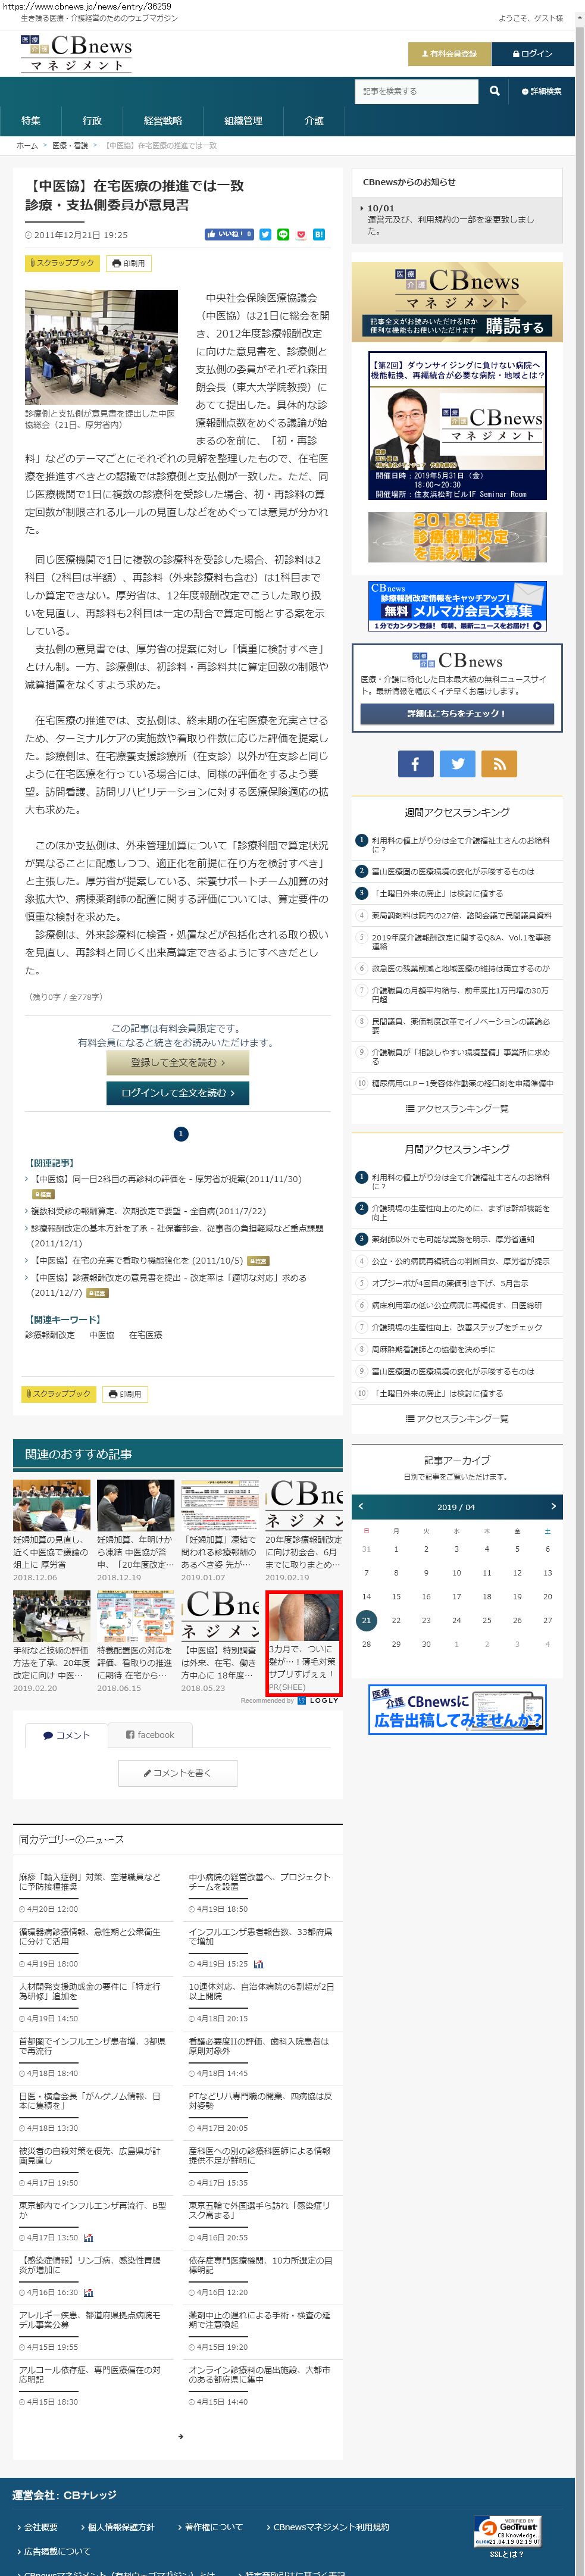Open the 介護 navigation menu
The height and width of the screenshot is (2576, 585).
pyautogui.click(x=314, y=121)
